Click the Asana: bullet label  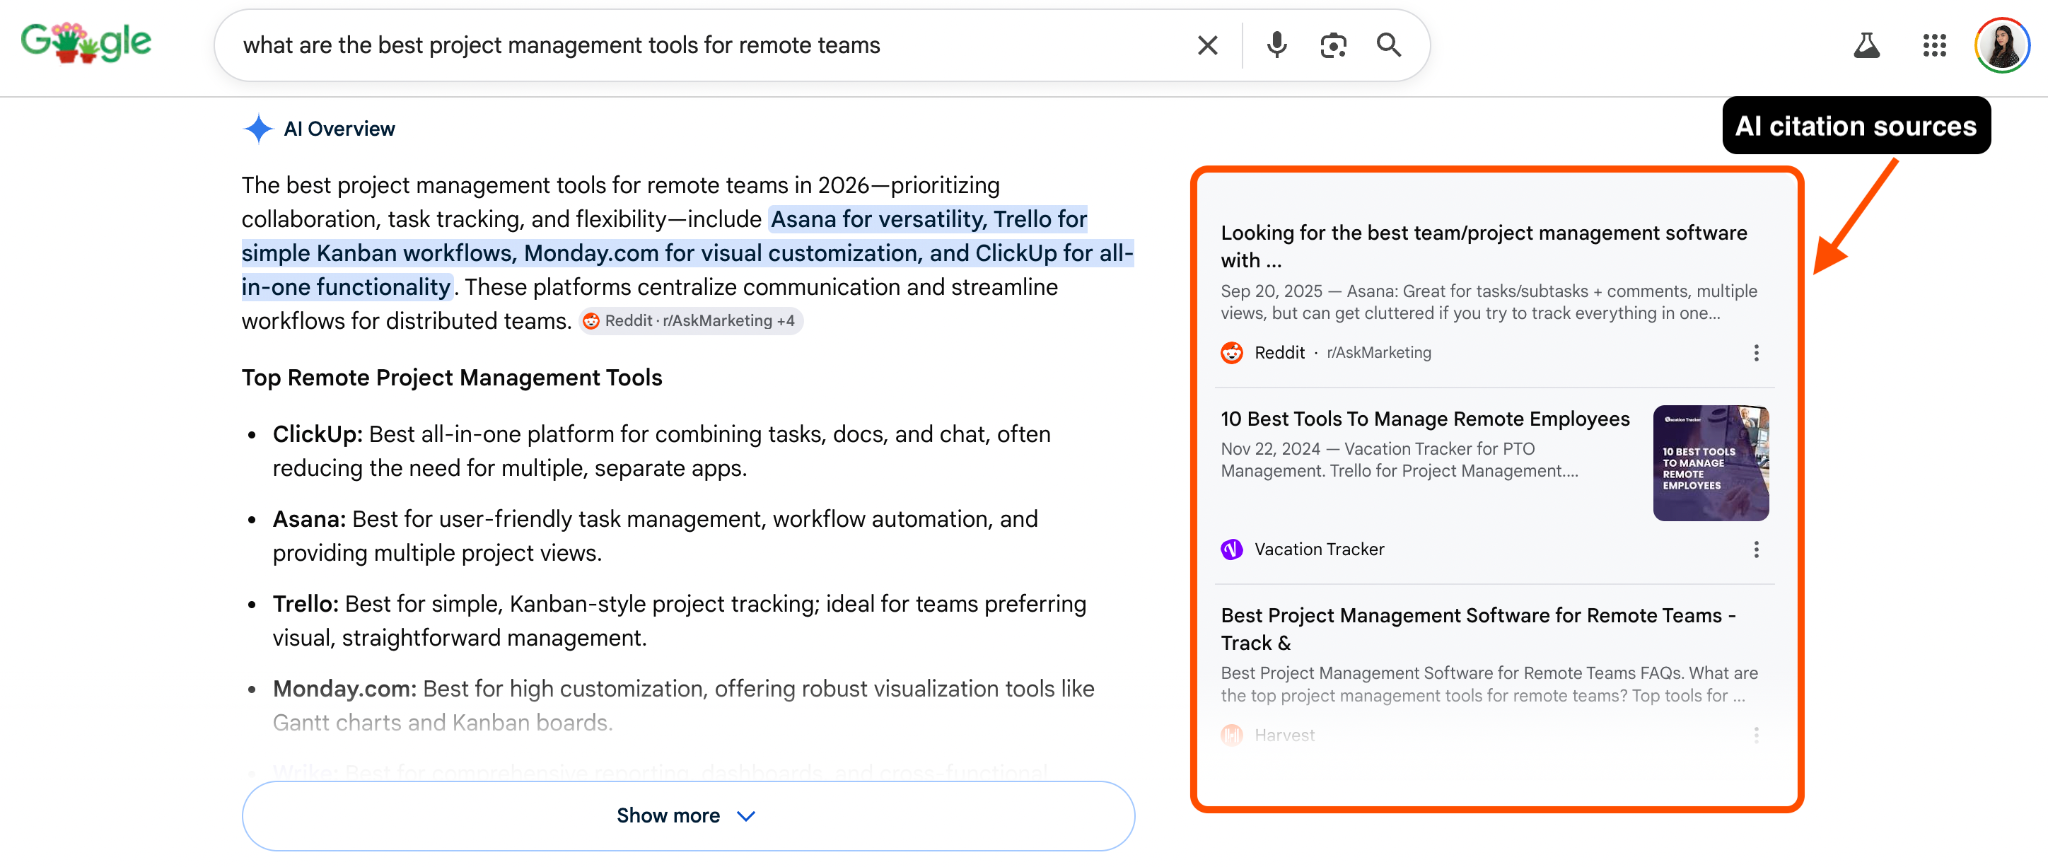pyautogui.click(x=309, y=520)
